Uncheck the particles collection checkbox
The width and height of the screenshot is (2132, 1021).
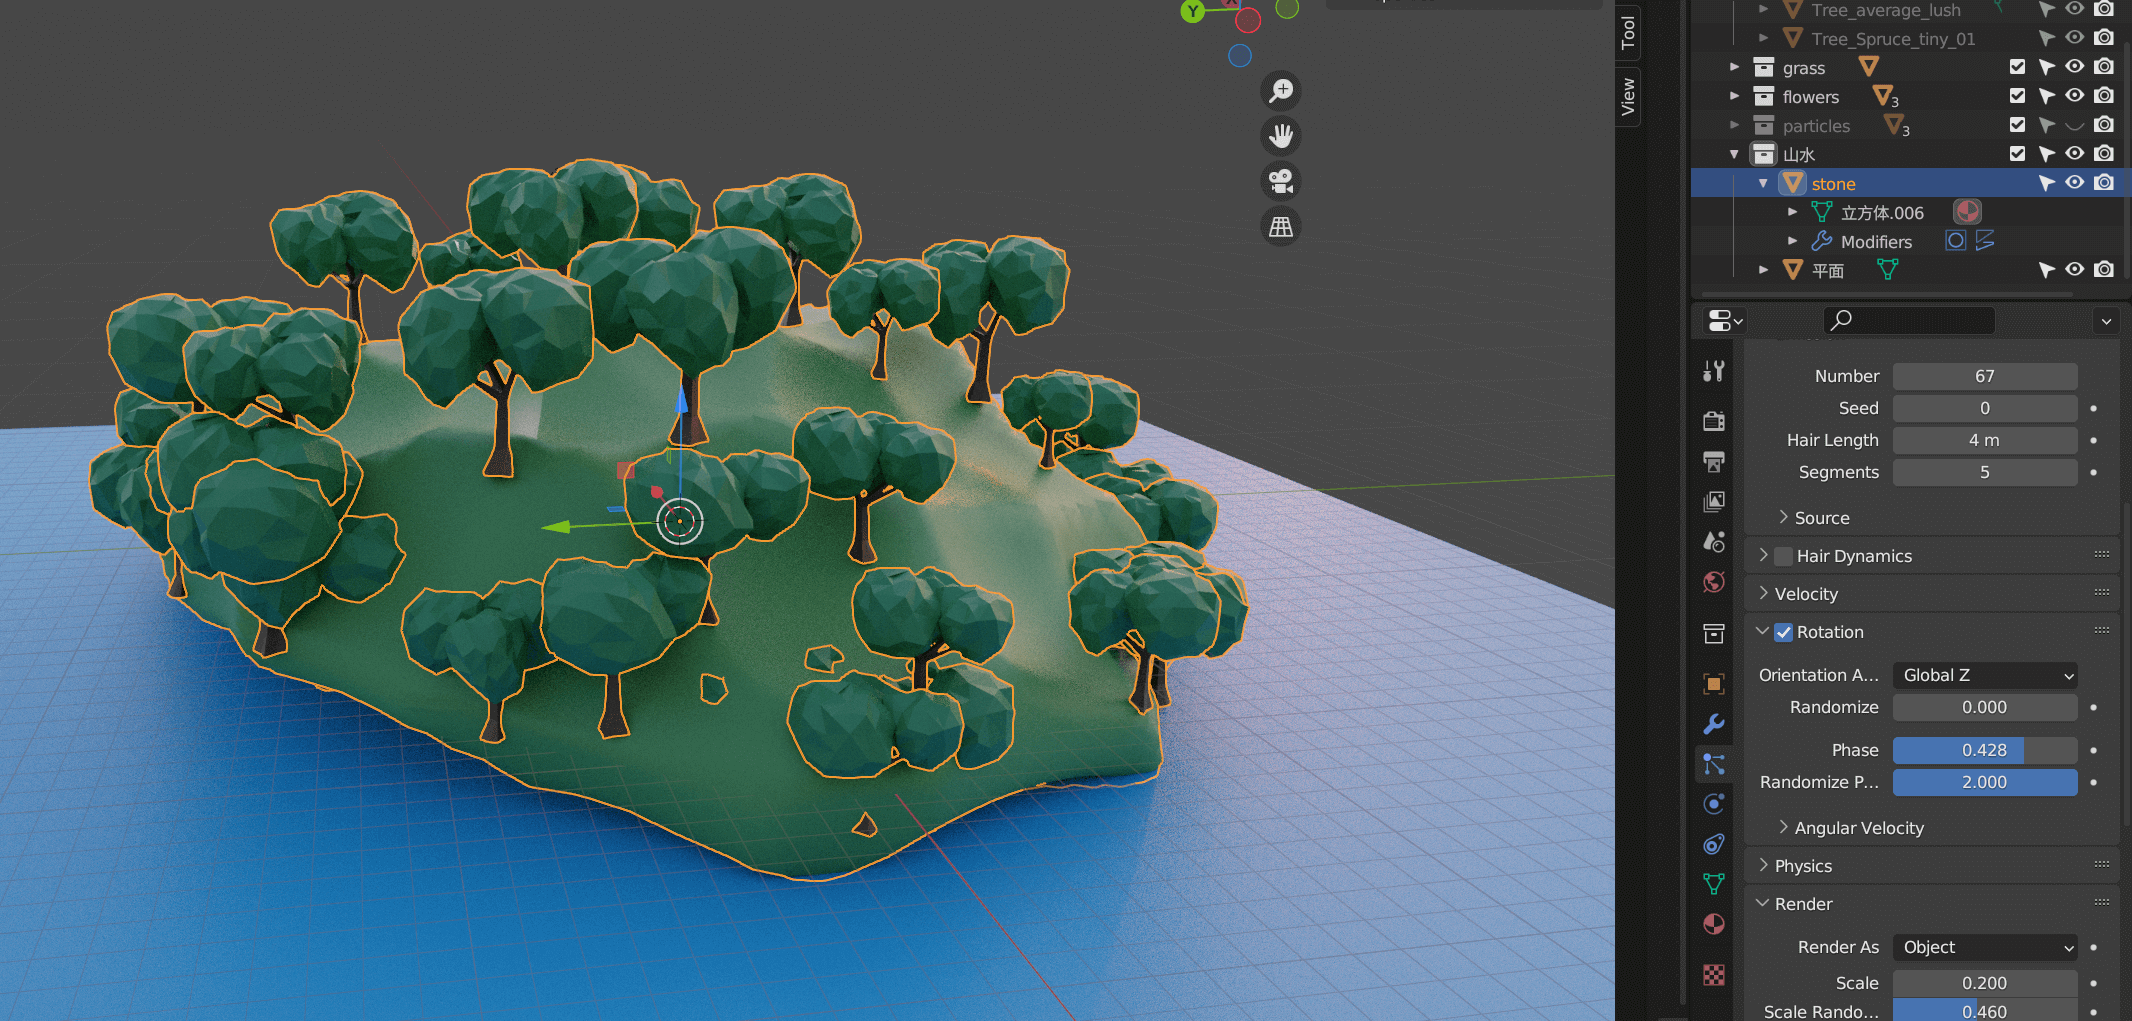pyautogui.click(x=2017, y=125)
